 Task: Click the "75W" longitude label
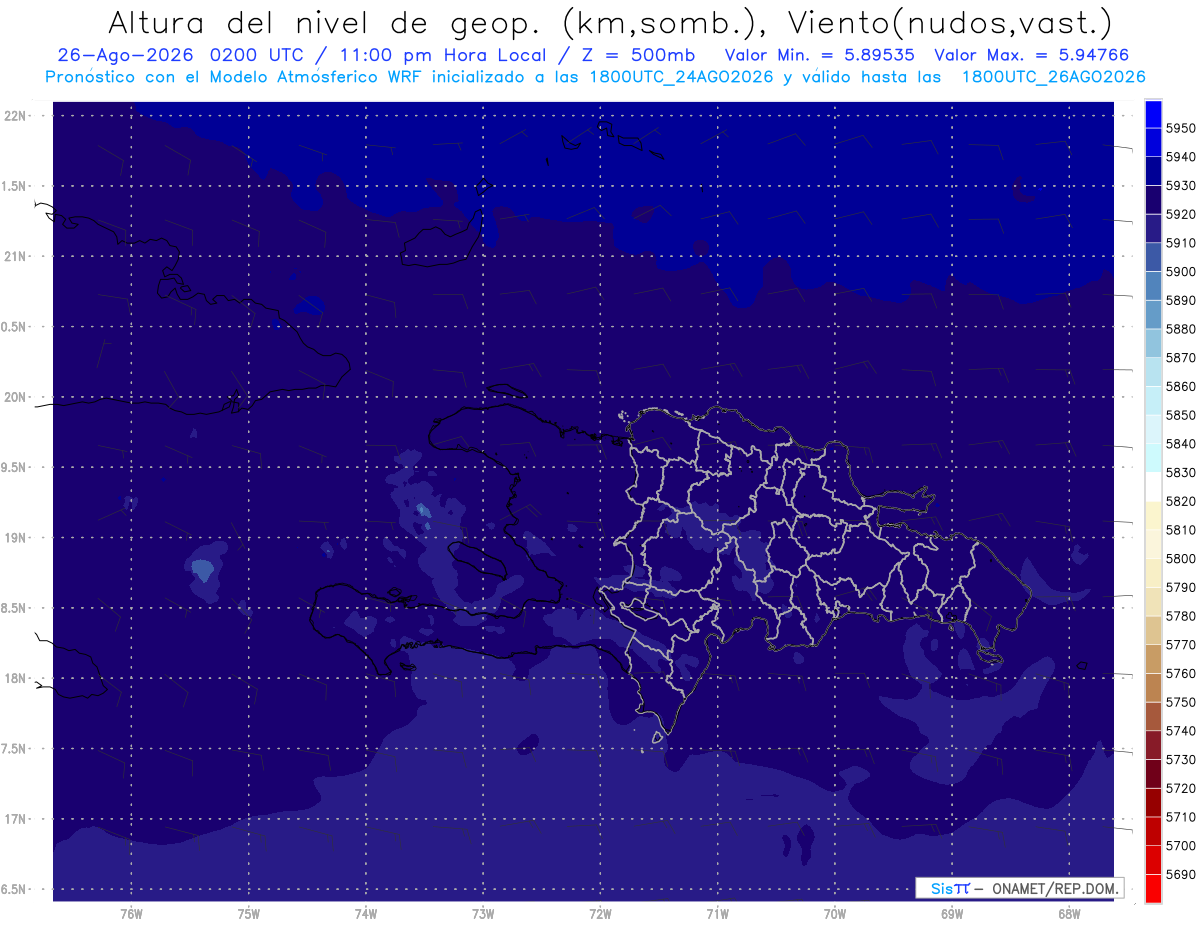[248, 914]
